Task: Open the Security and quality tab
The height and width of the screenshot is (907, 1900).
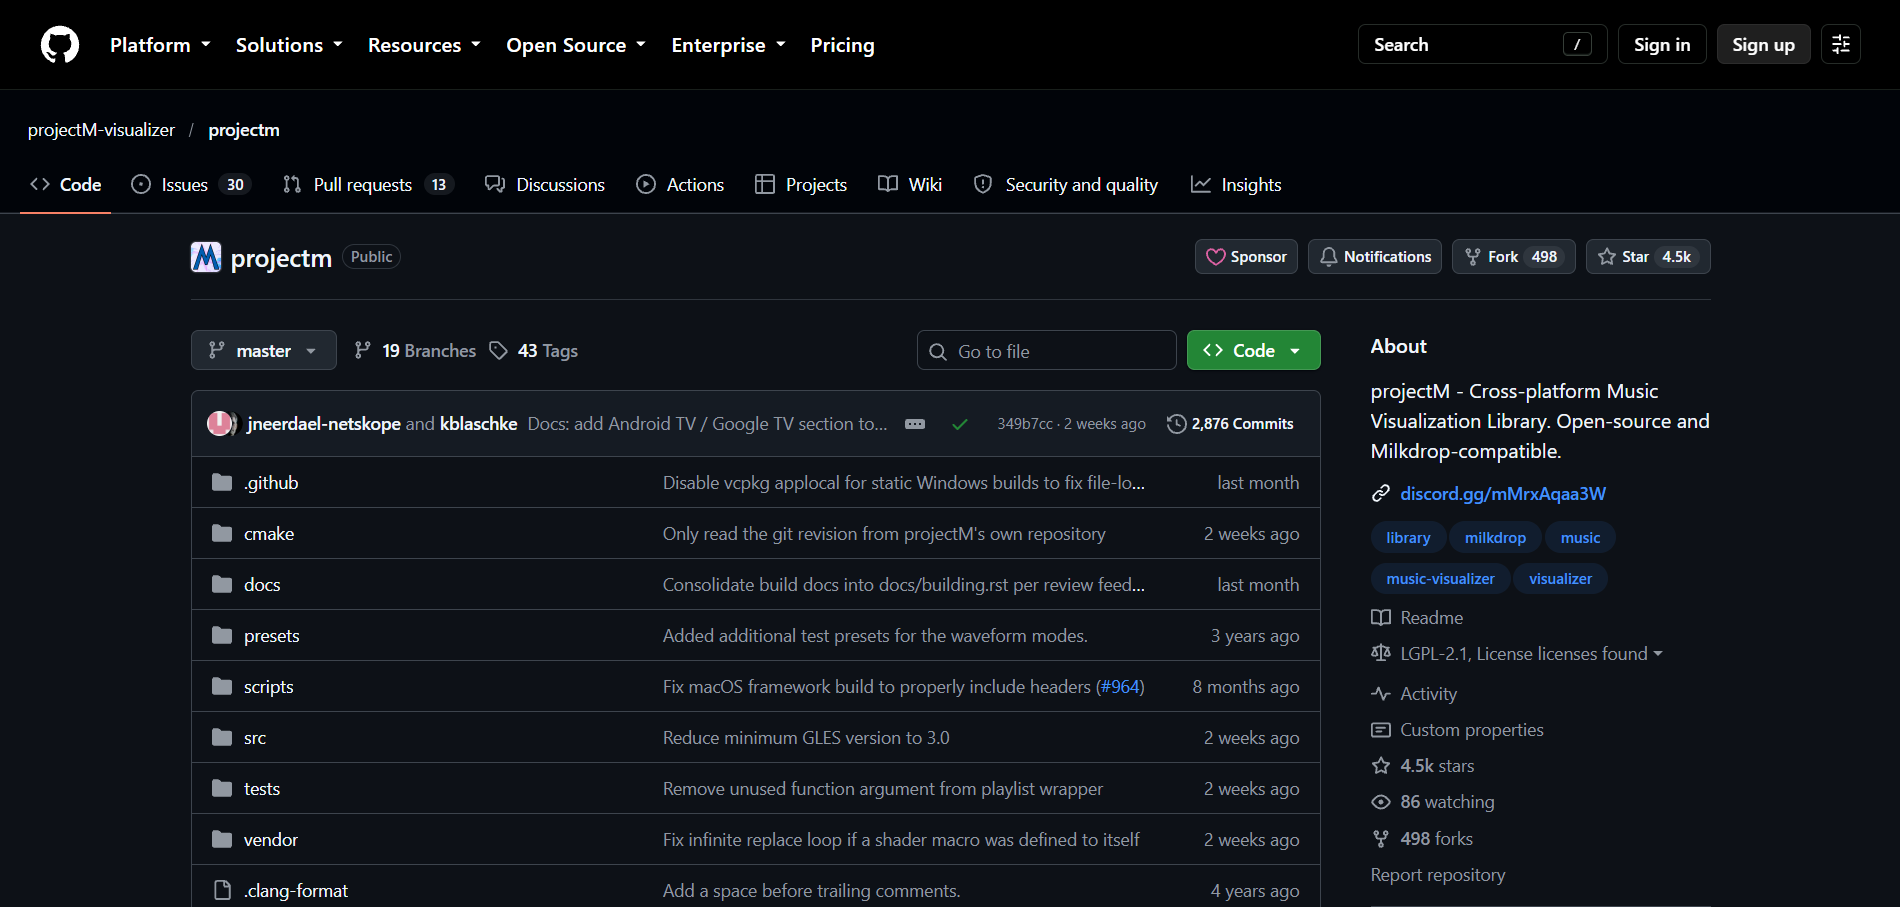Action: coord(1066,185)
